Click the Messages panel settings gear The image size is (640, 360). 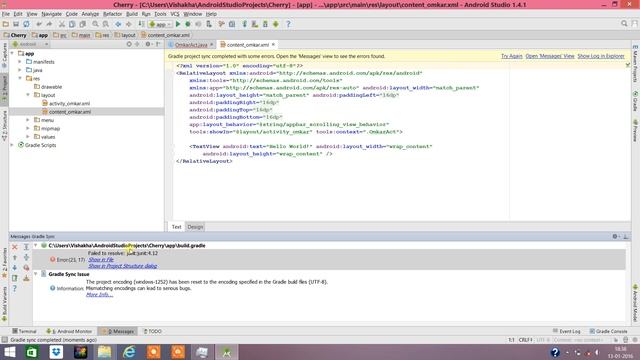[615, 236]
